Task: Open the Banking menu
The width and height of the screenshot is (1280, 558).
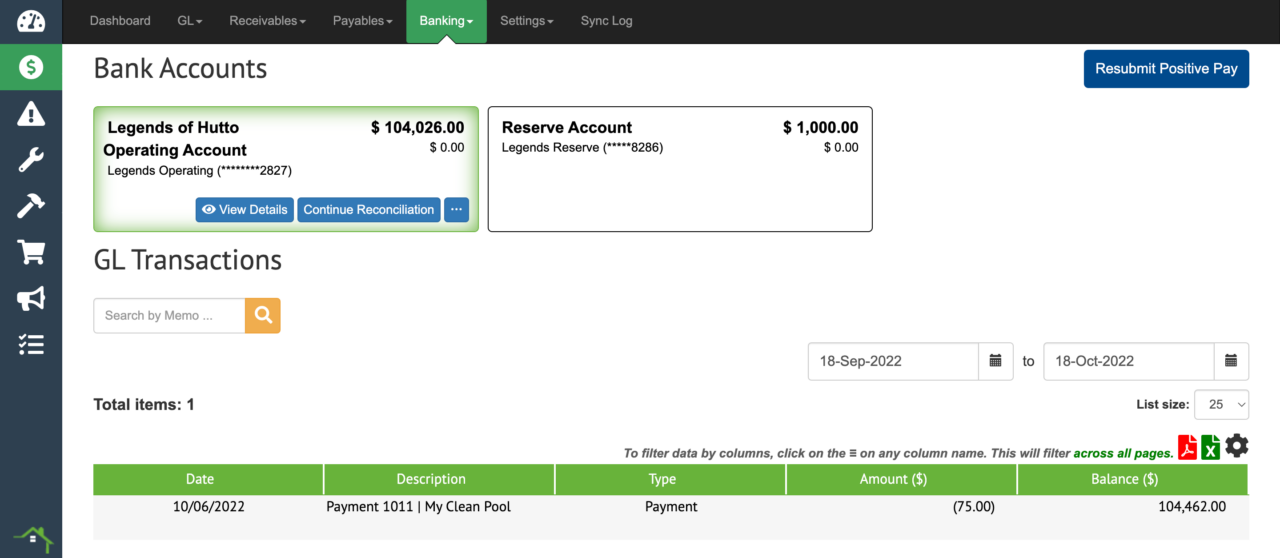Action: [x=446, y=21]
